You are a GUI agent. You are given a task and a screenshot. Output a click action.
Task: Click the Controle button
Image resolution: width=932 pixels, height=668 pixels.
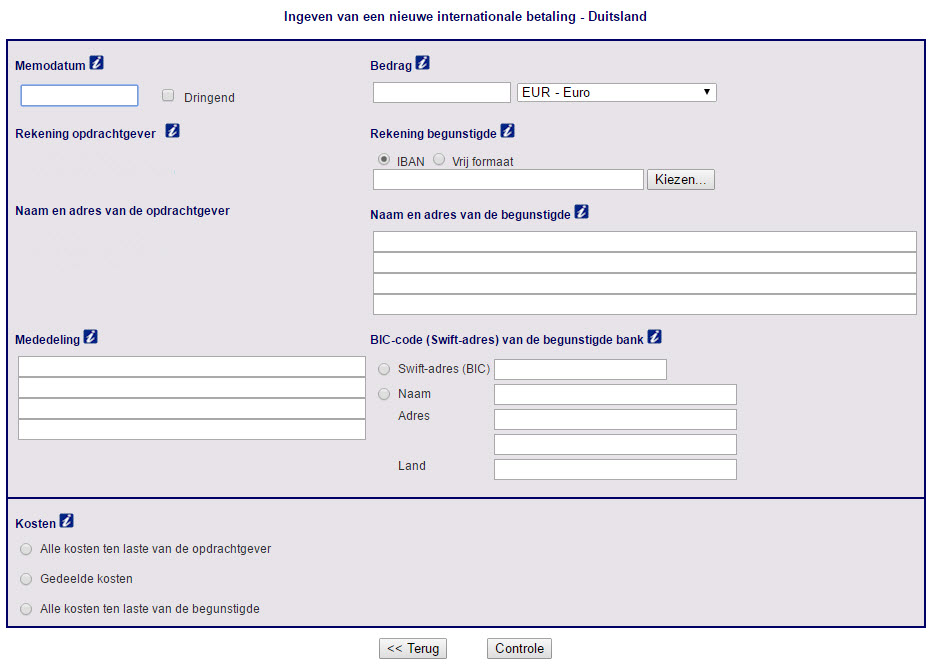(519, 649)
